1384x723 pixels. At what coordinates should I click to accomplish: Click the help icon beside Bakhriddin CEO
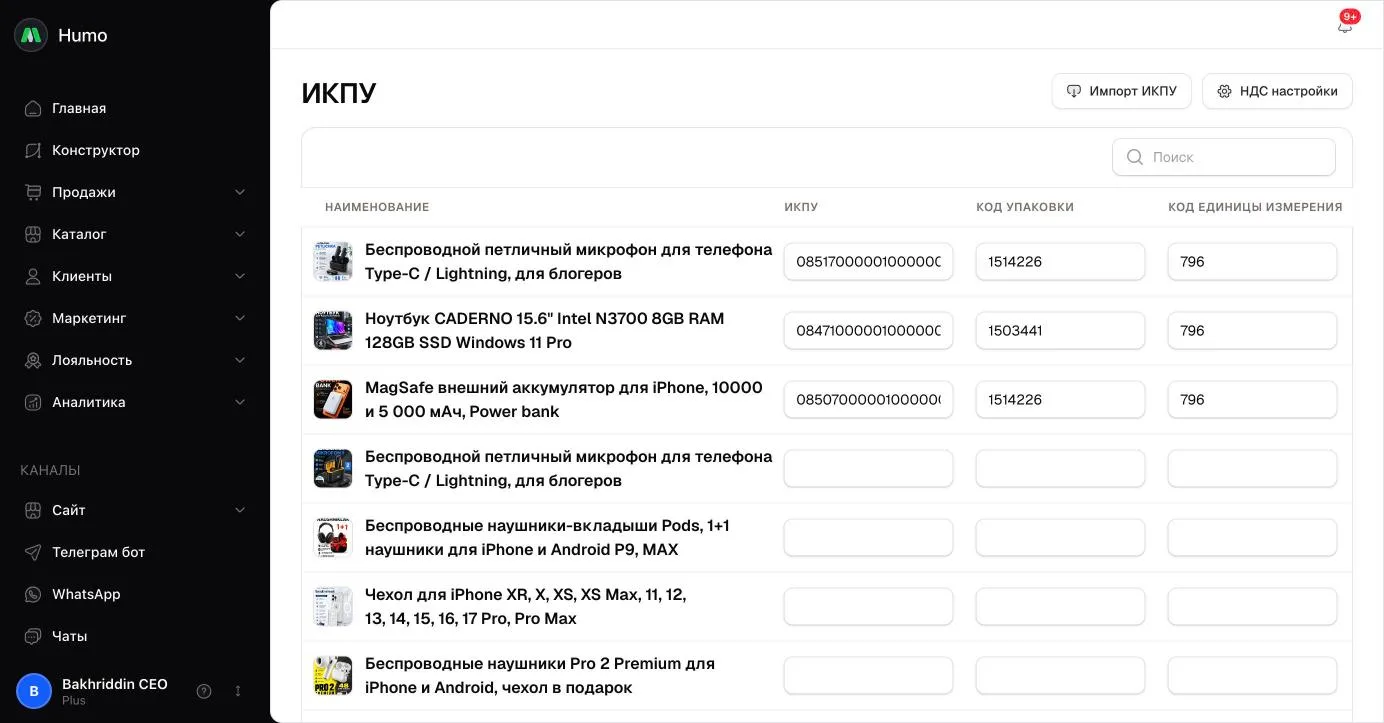pos(204,691)
